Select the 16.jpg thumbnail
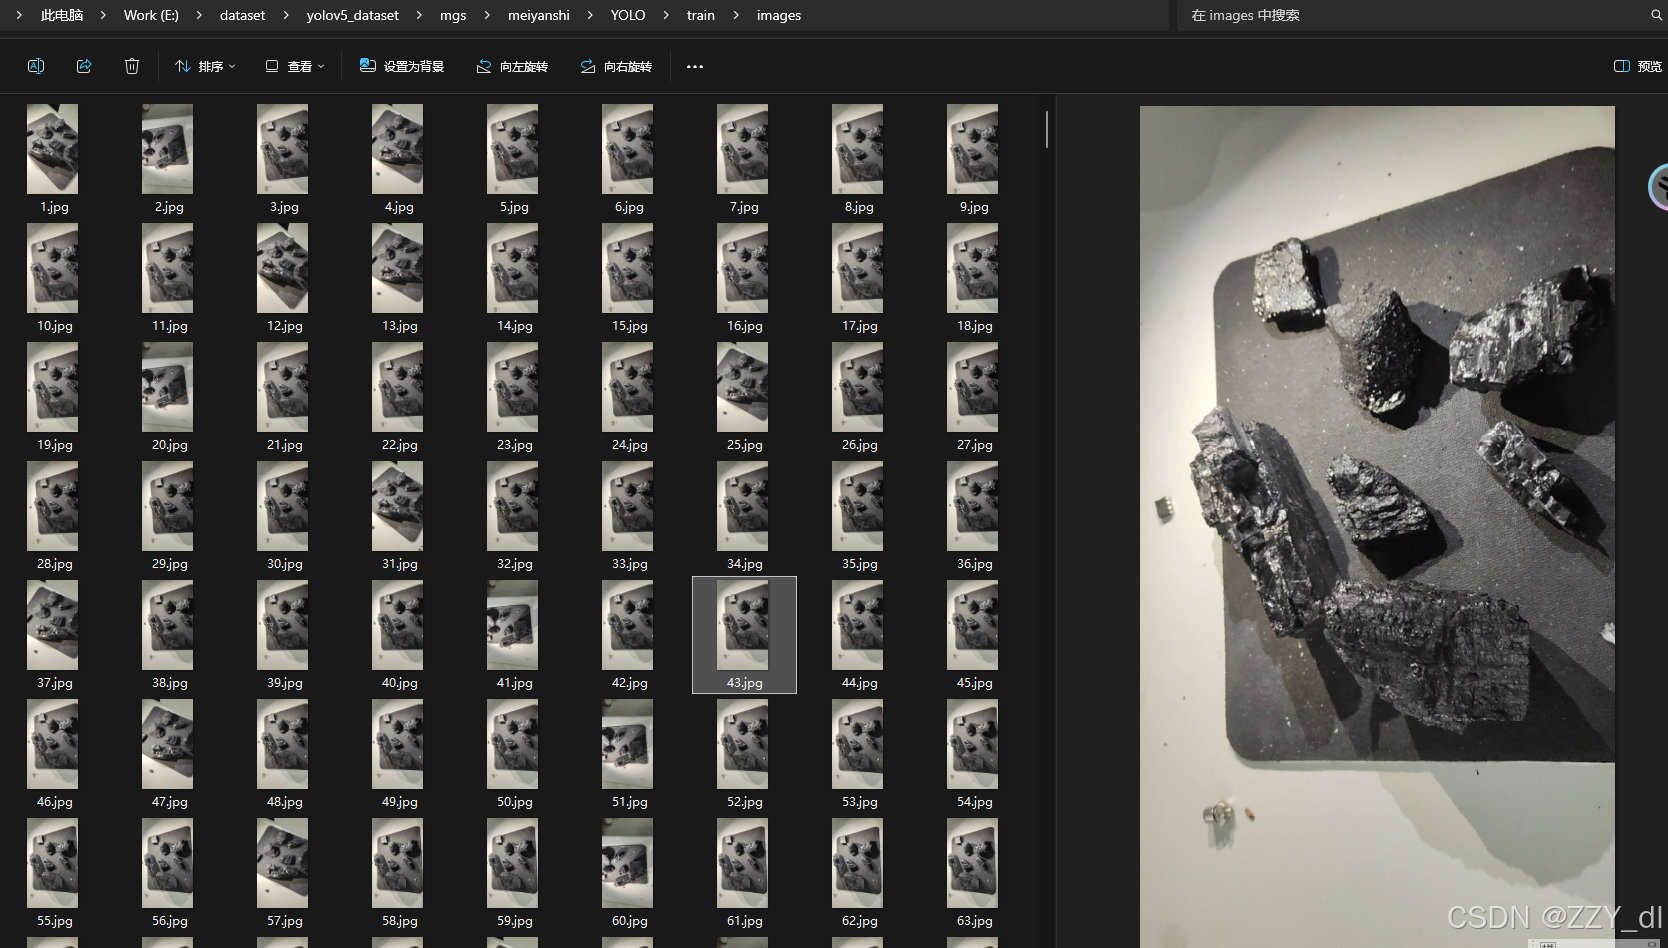Viewport: 1668px width, 948px height. click(x=742, y=268)
